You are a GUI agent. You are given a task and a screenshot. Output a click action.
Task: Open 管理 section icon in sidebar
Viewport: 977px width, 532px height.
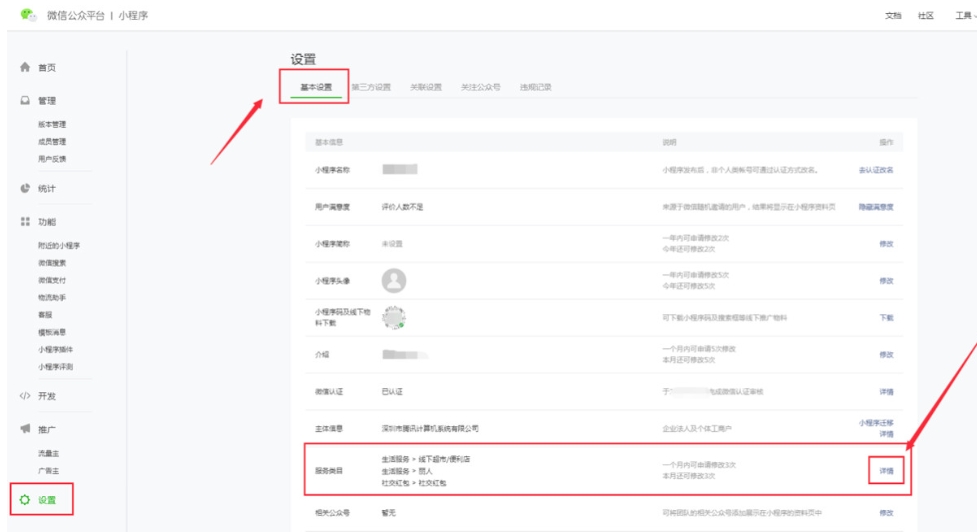tap(25, 101)
